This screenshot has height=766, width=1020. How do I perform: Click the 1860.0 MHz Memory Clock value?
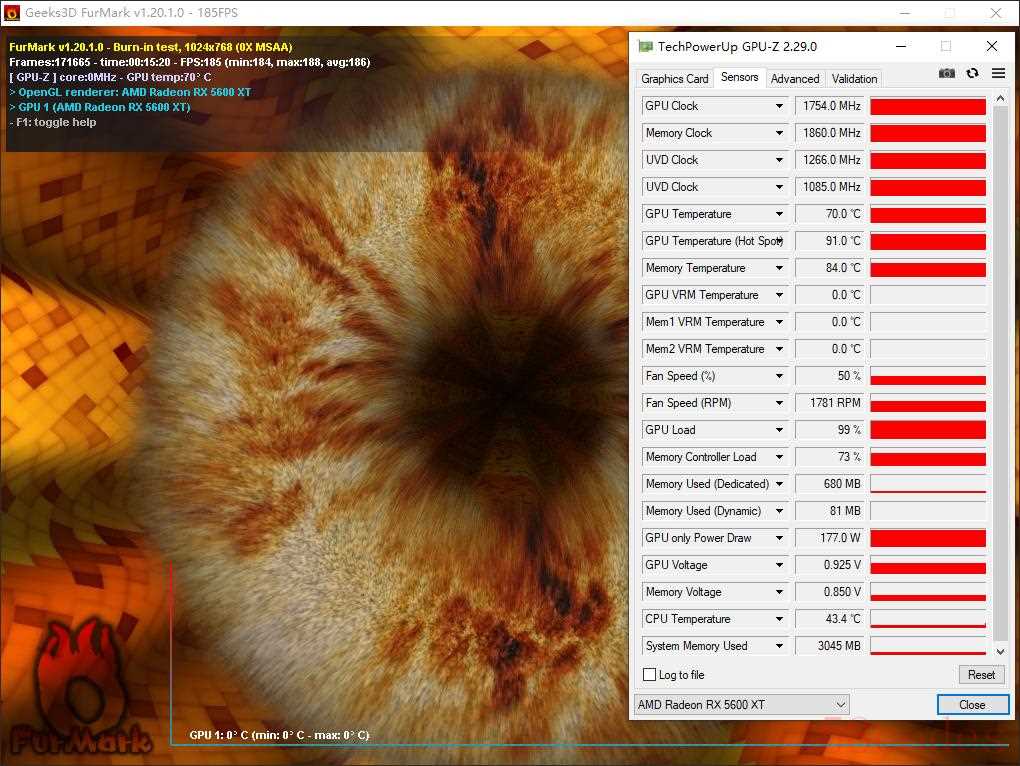point(830,133)
